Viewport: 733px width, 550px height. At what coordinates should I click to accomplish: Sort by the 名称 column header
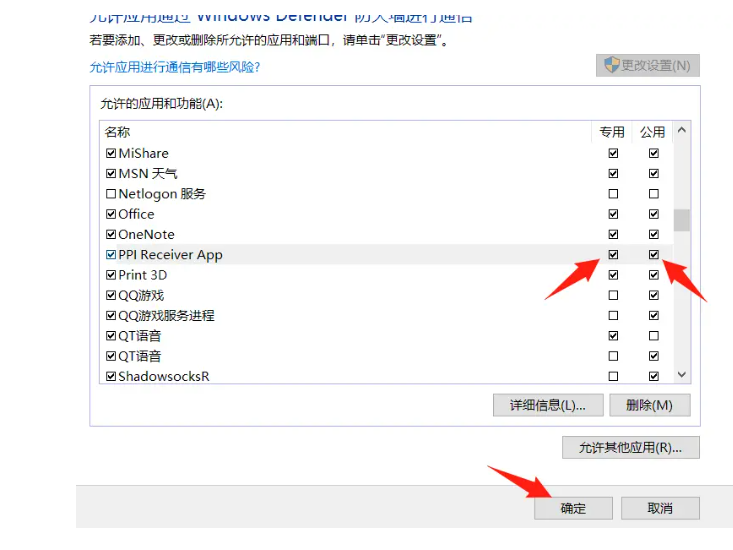point(118,132)
